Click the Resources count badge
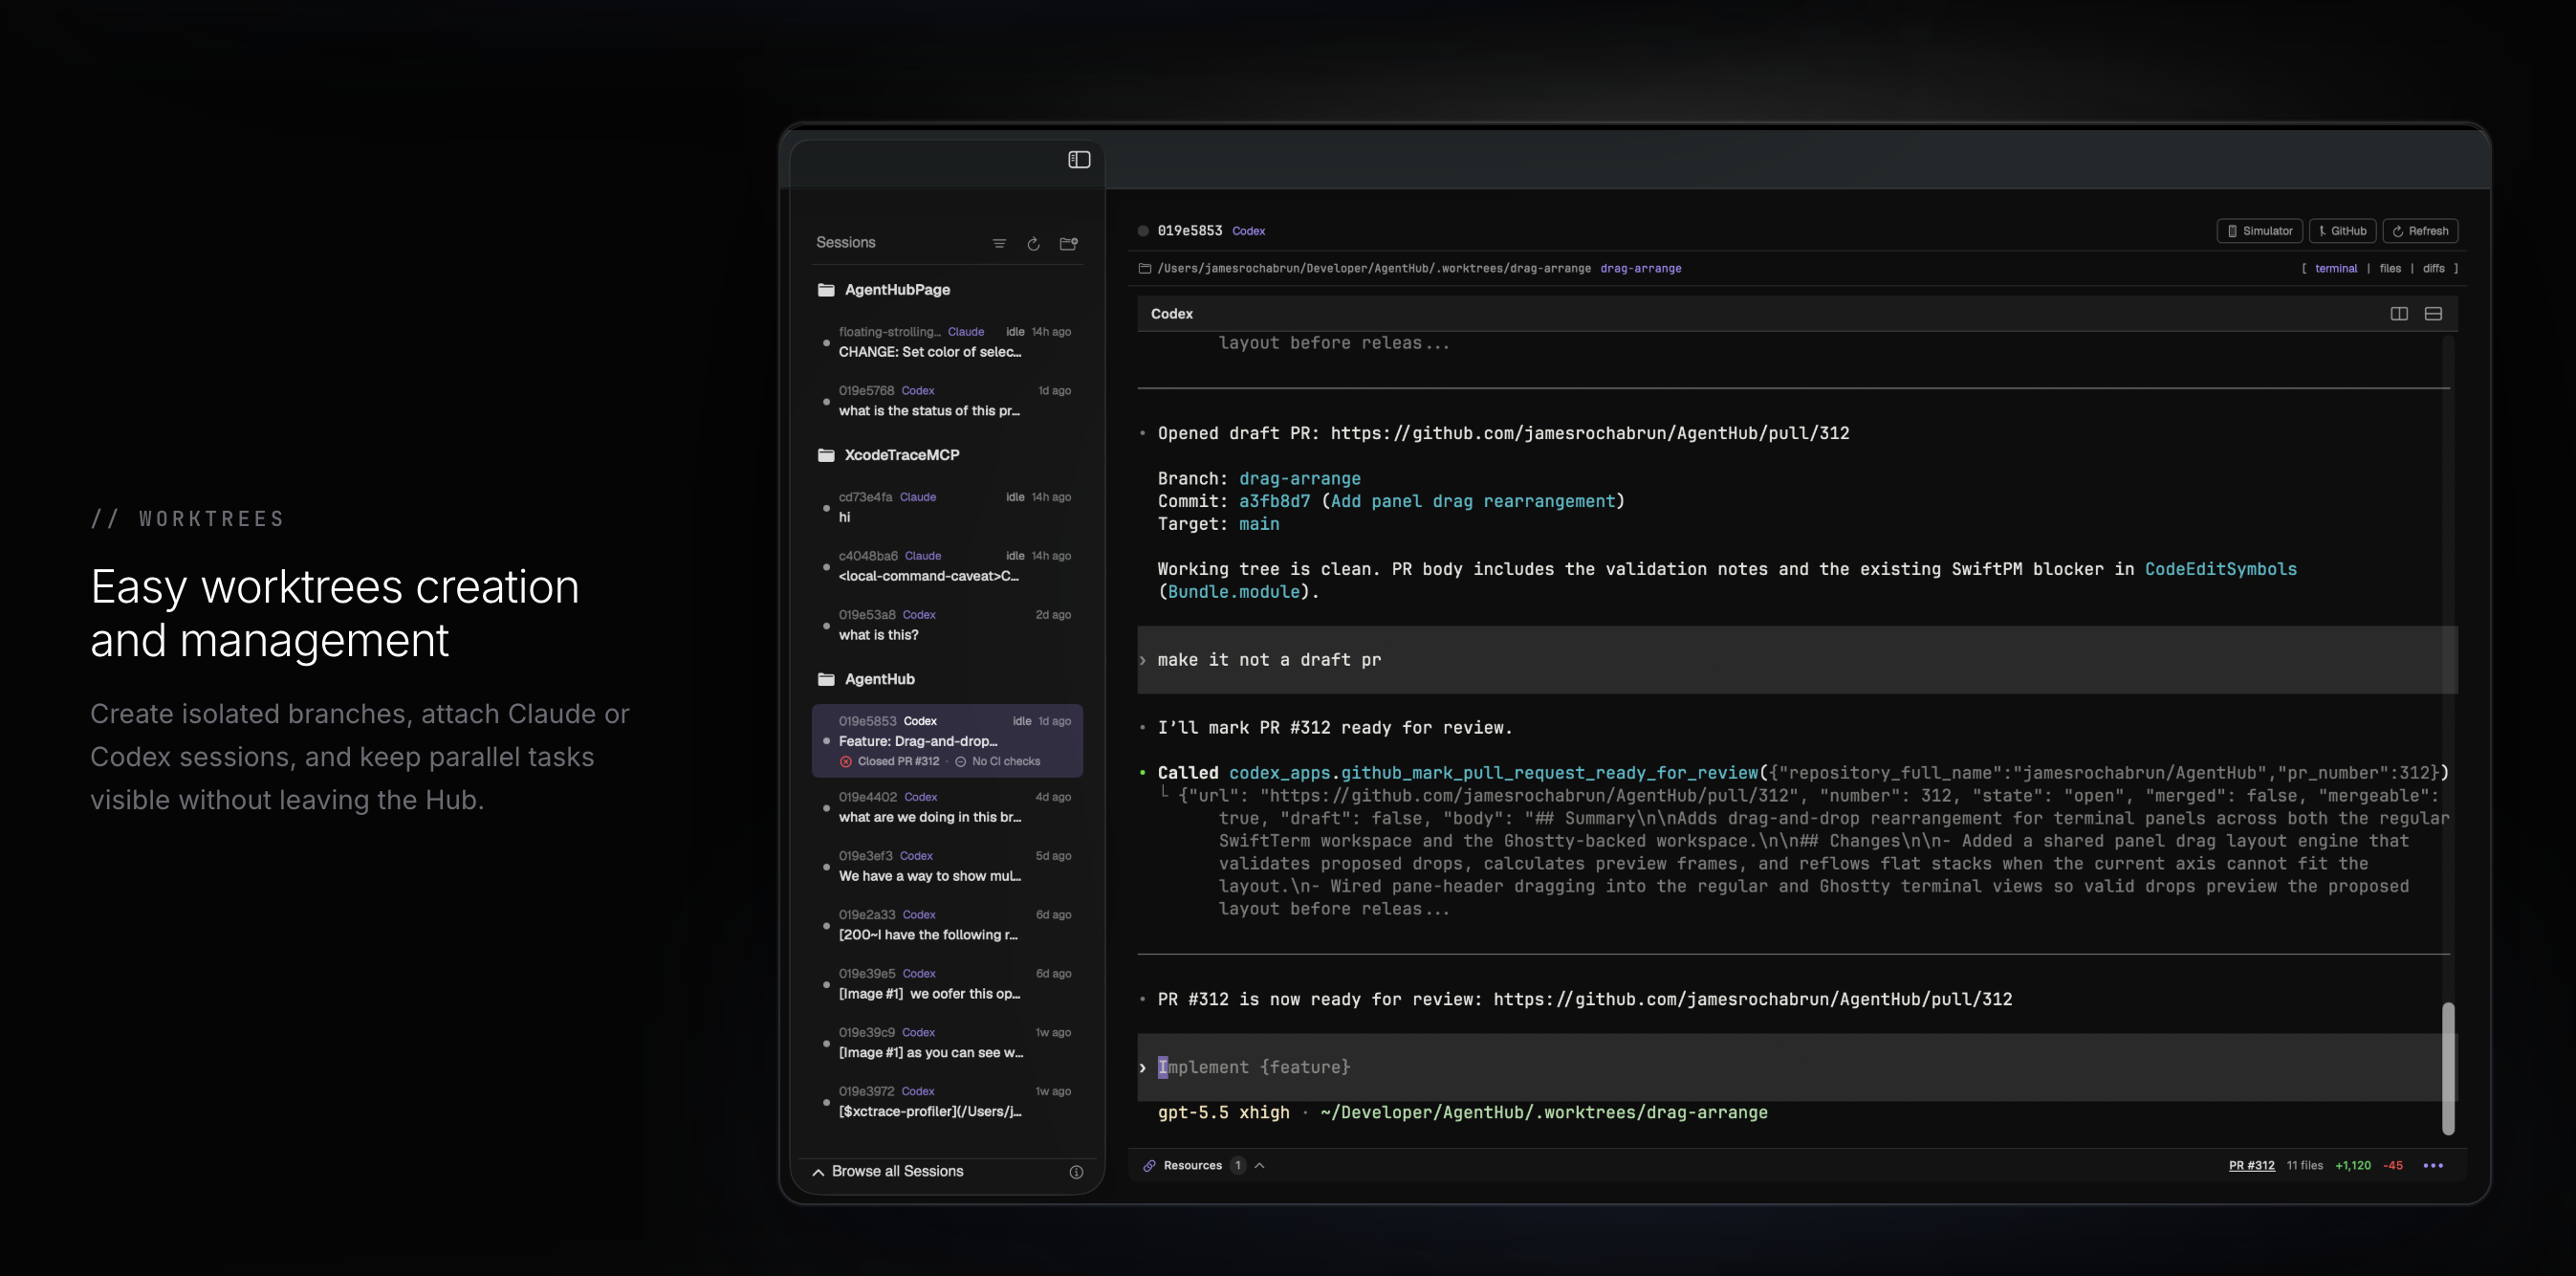The width and height of the screenshot is (2576, 1276). (1237, 1165)
